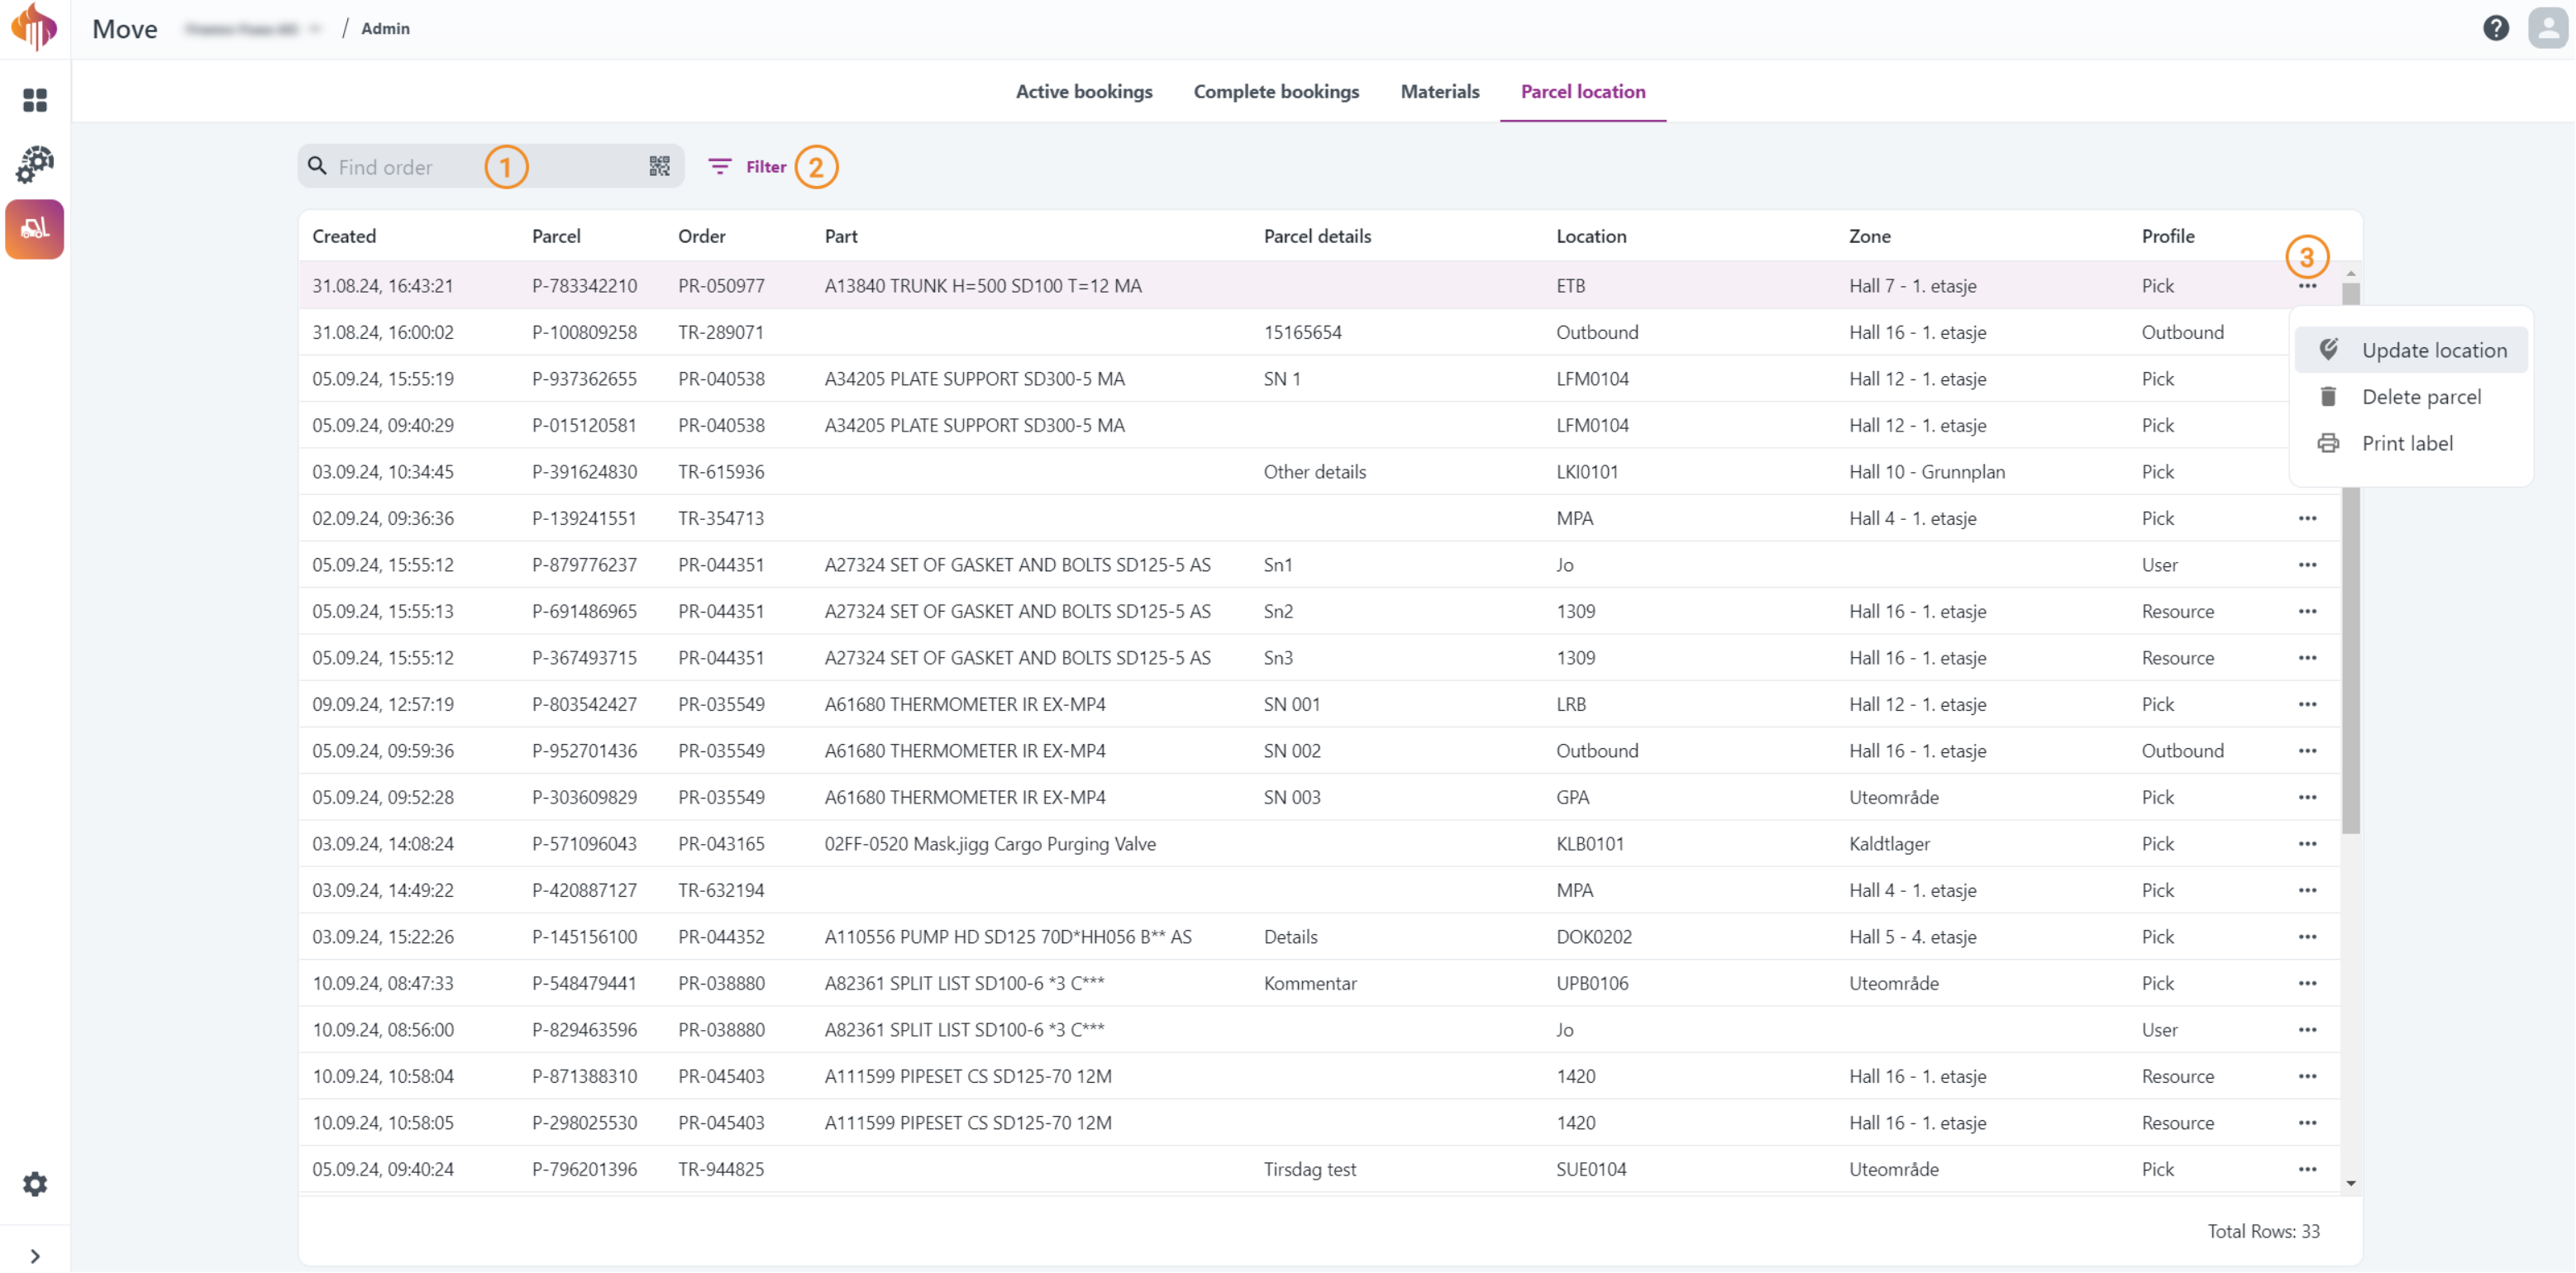
Task: Open row menu for parcel P-145156100
Action: tap(2306, 937)
